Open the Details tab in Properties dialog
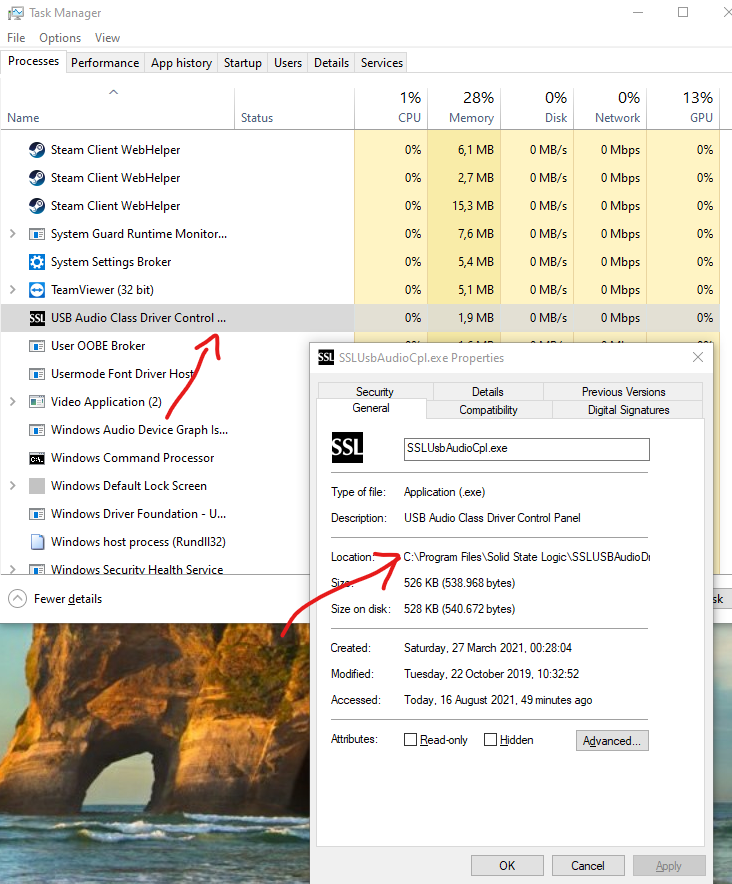The width and height of the screenshot is (732, 884). [488, 392]
